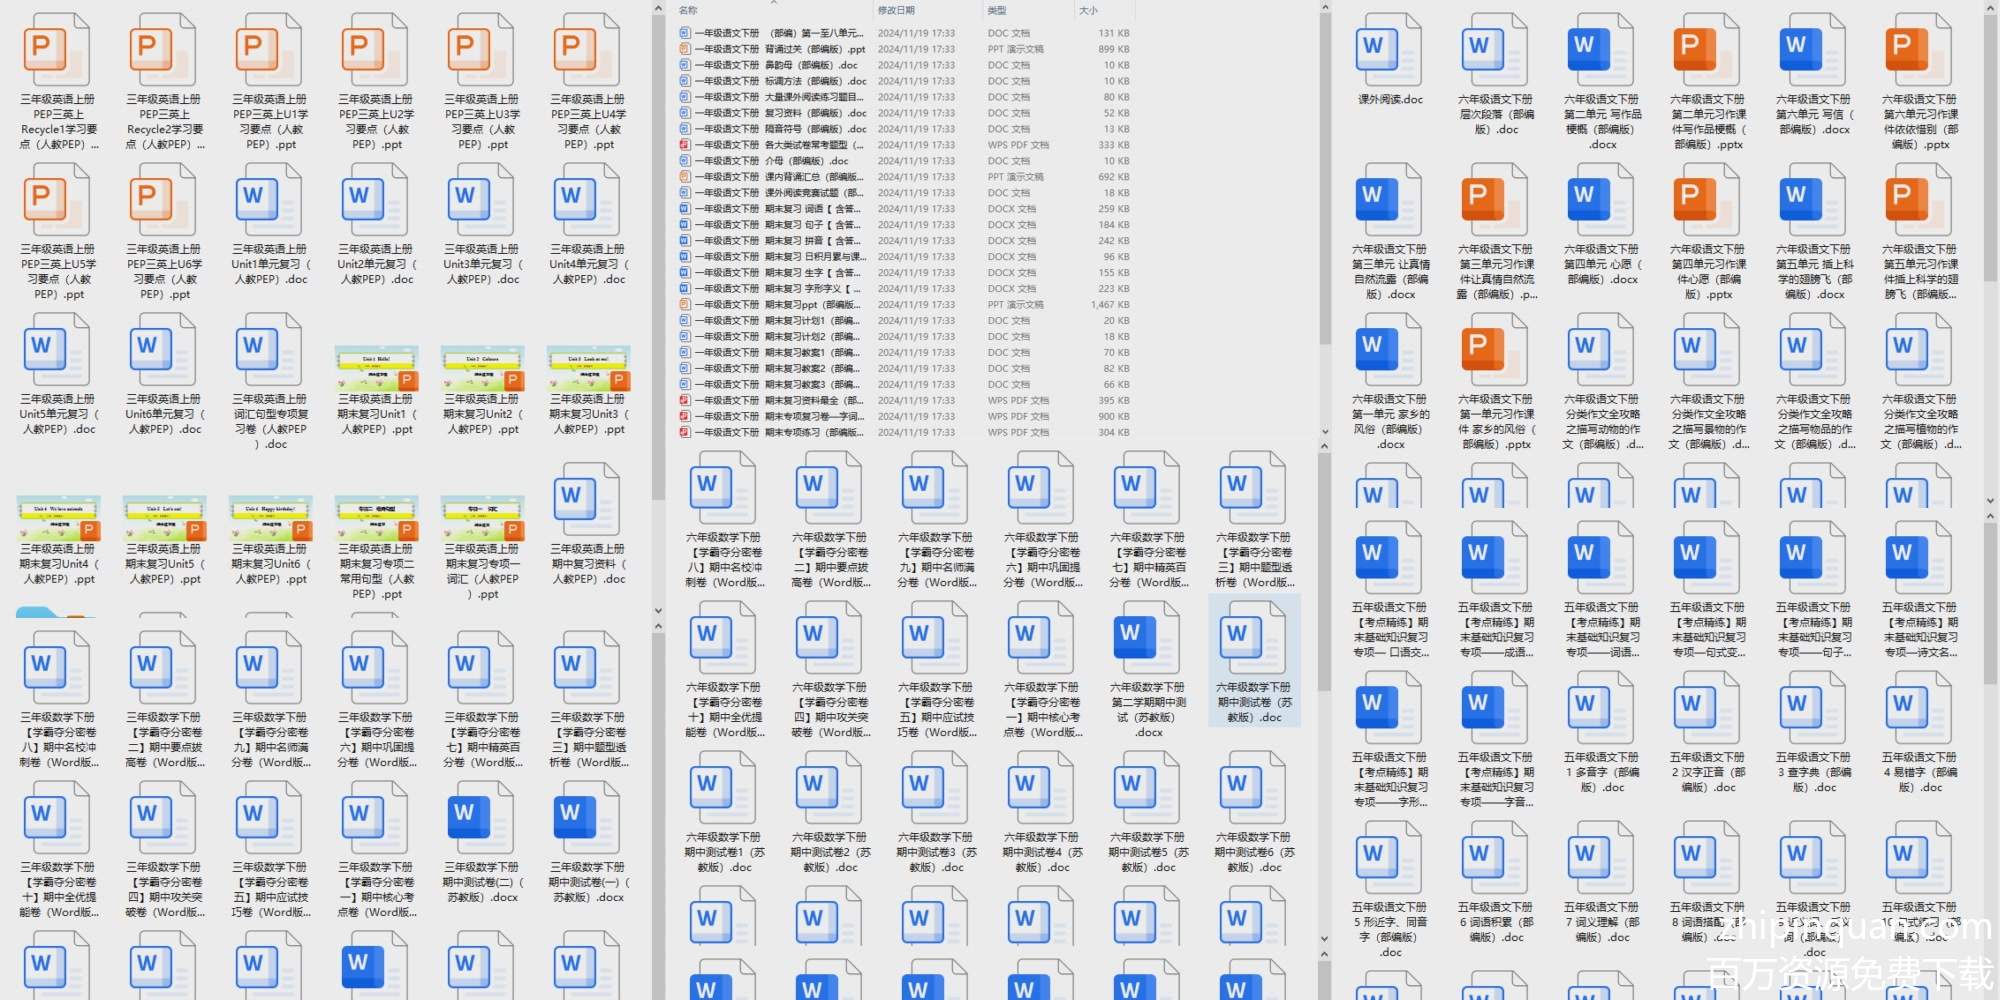Select 五年级语文下册 2 汉字正音 .doc icon
The width and height of the screenshot is (2000, 1000).
(x=1707, y=708)
